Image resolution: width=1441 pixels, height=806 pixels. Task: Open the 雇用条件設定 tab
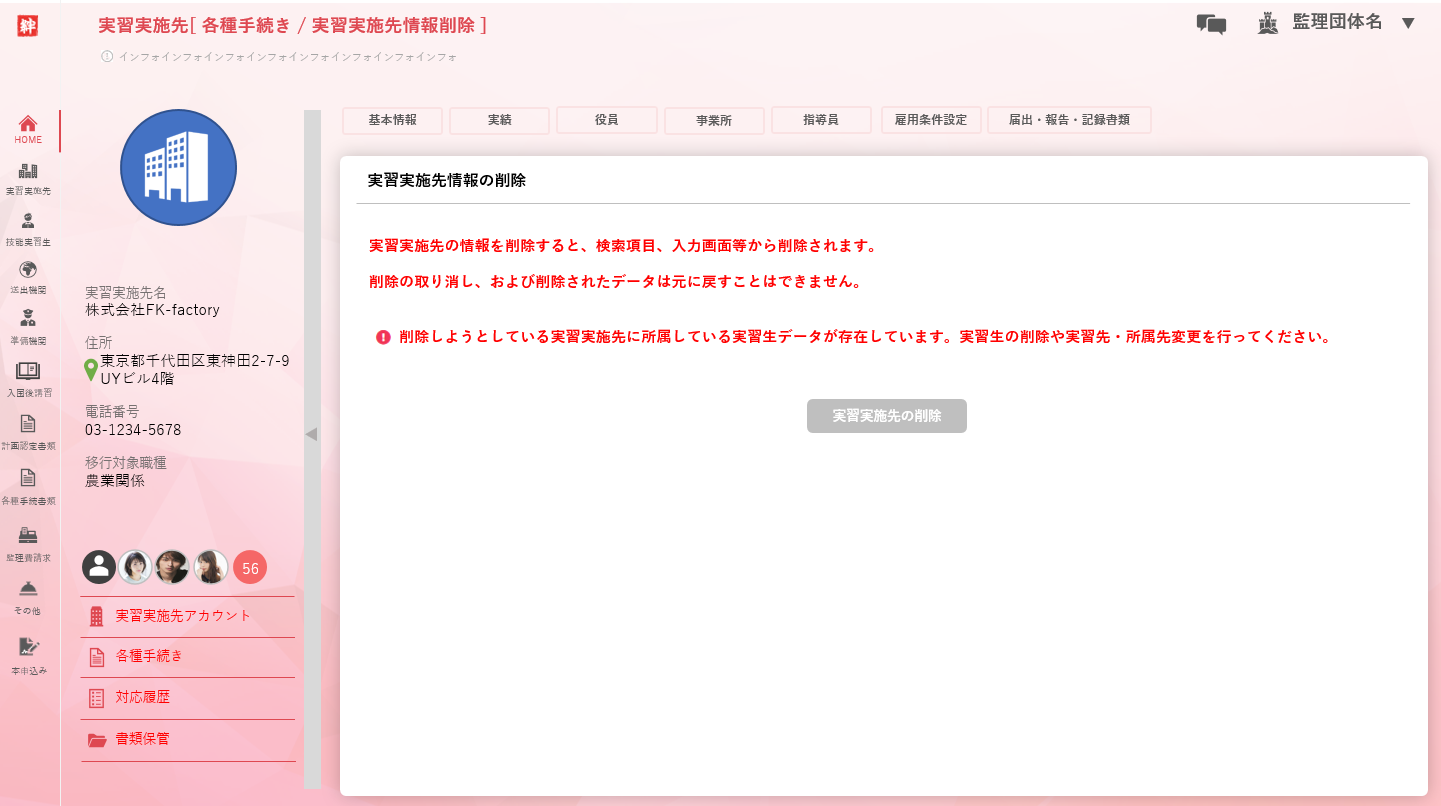pyautogui.click(x=930, y=120)
